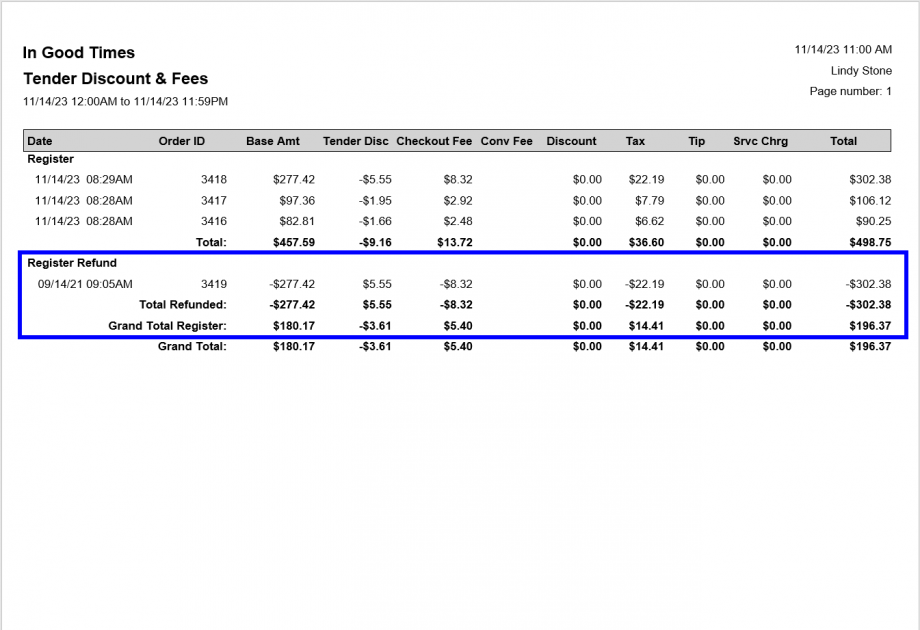Click the total tax $36.60
The image size is (920, 630).
coord(646,242)
